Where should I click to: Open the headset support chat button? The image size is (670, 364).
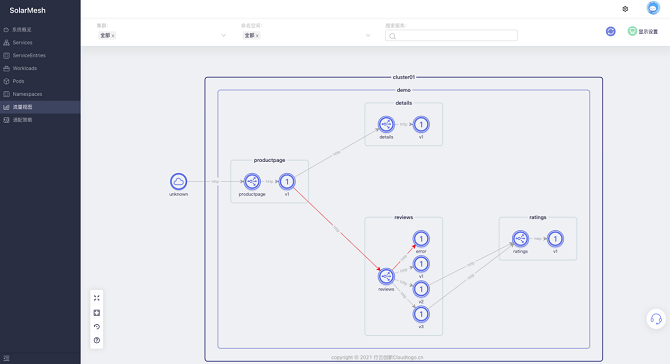pos(656,319)
